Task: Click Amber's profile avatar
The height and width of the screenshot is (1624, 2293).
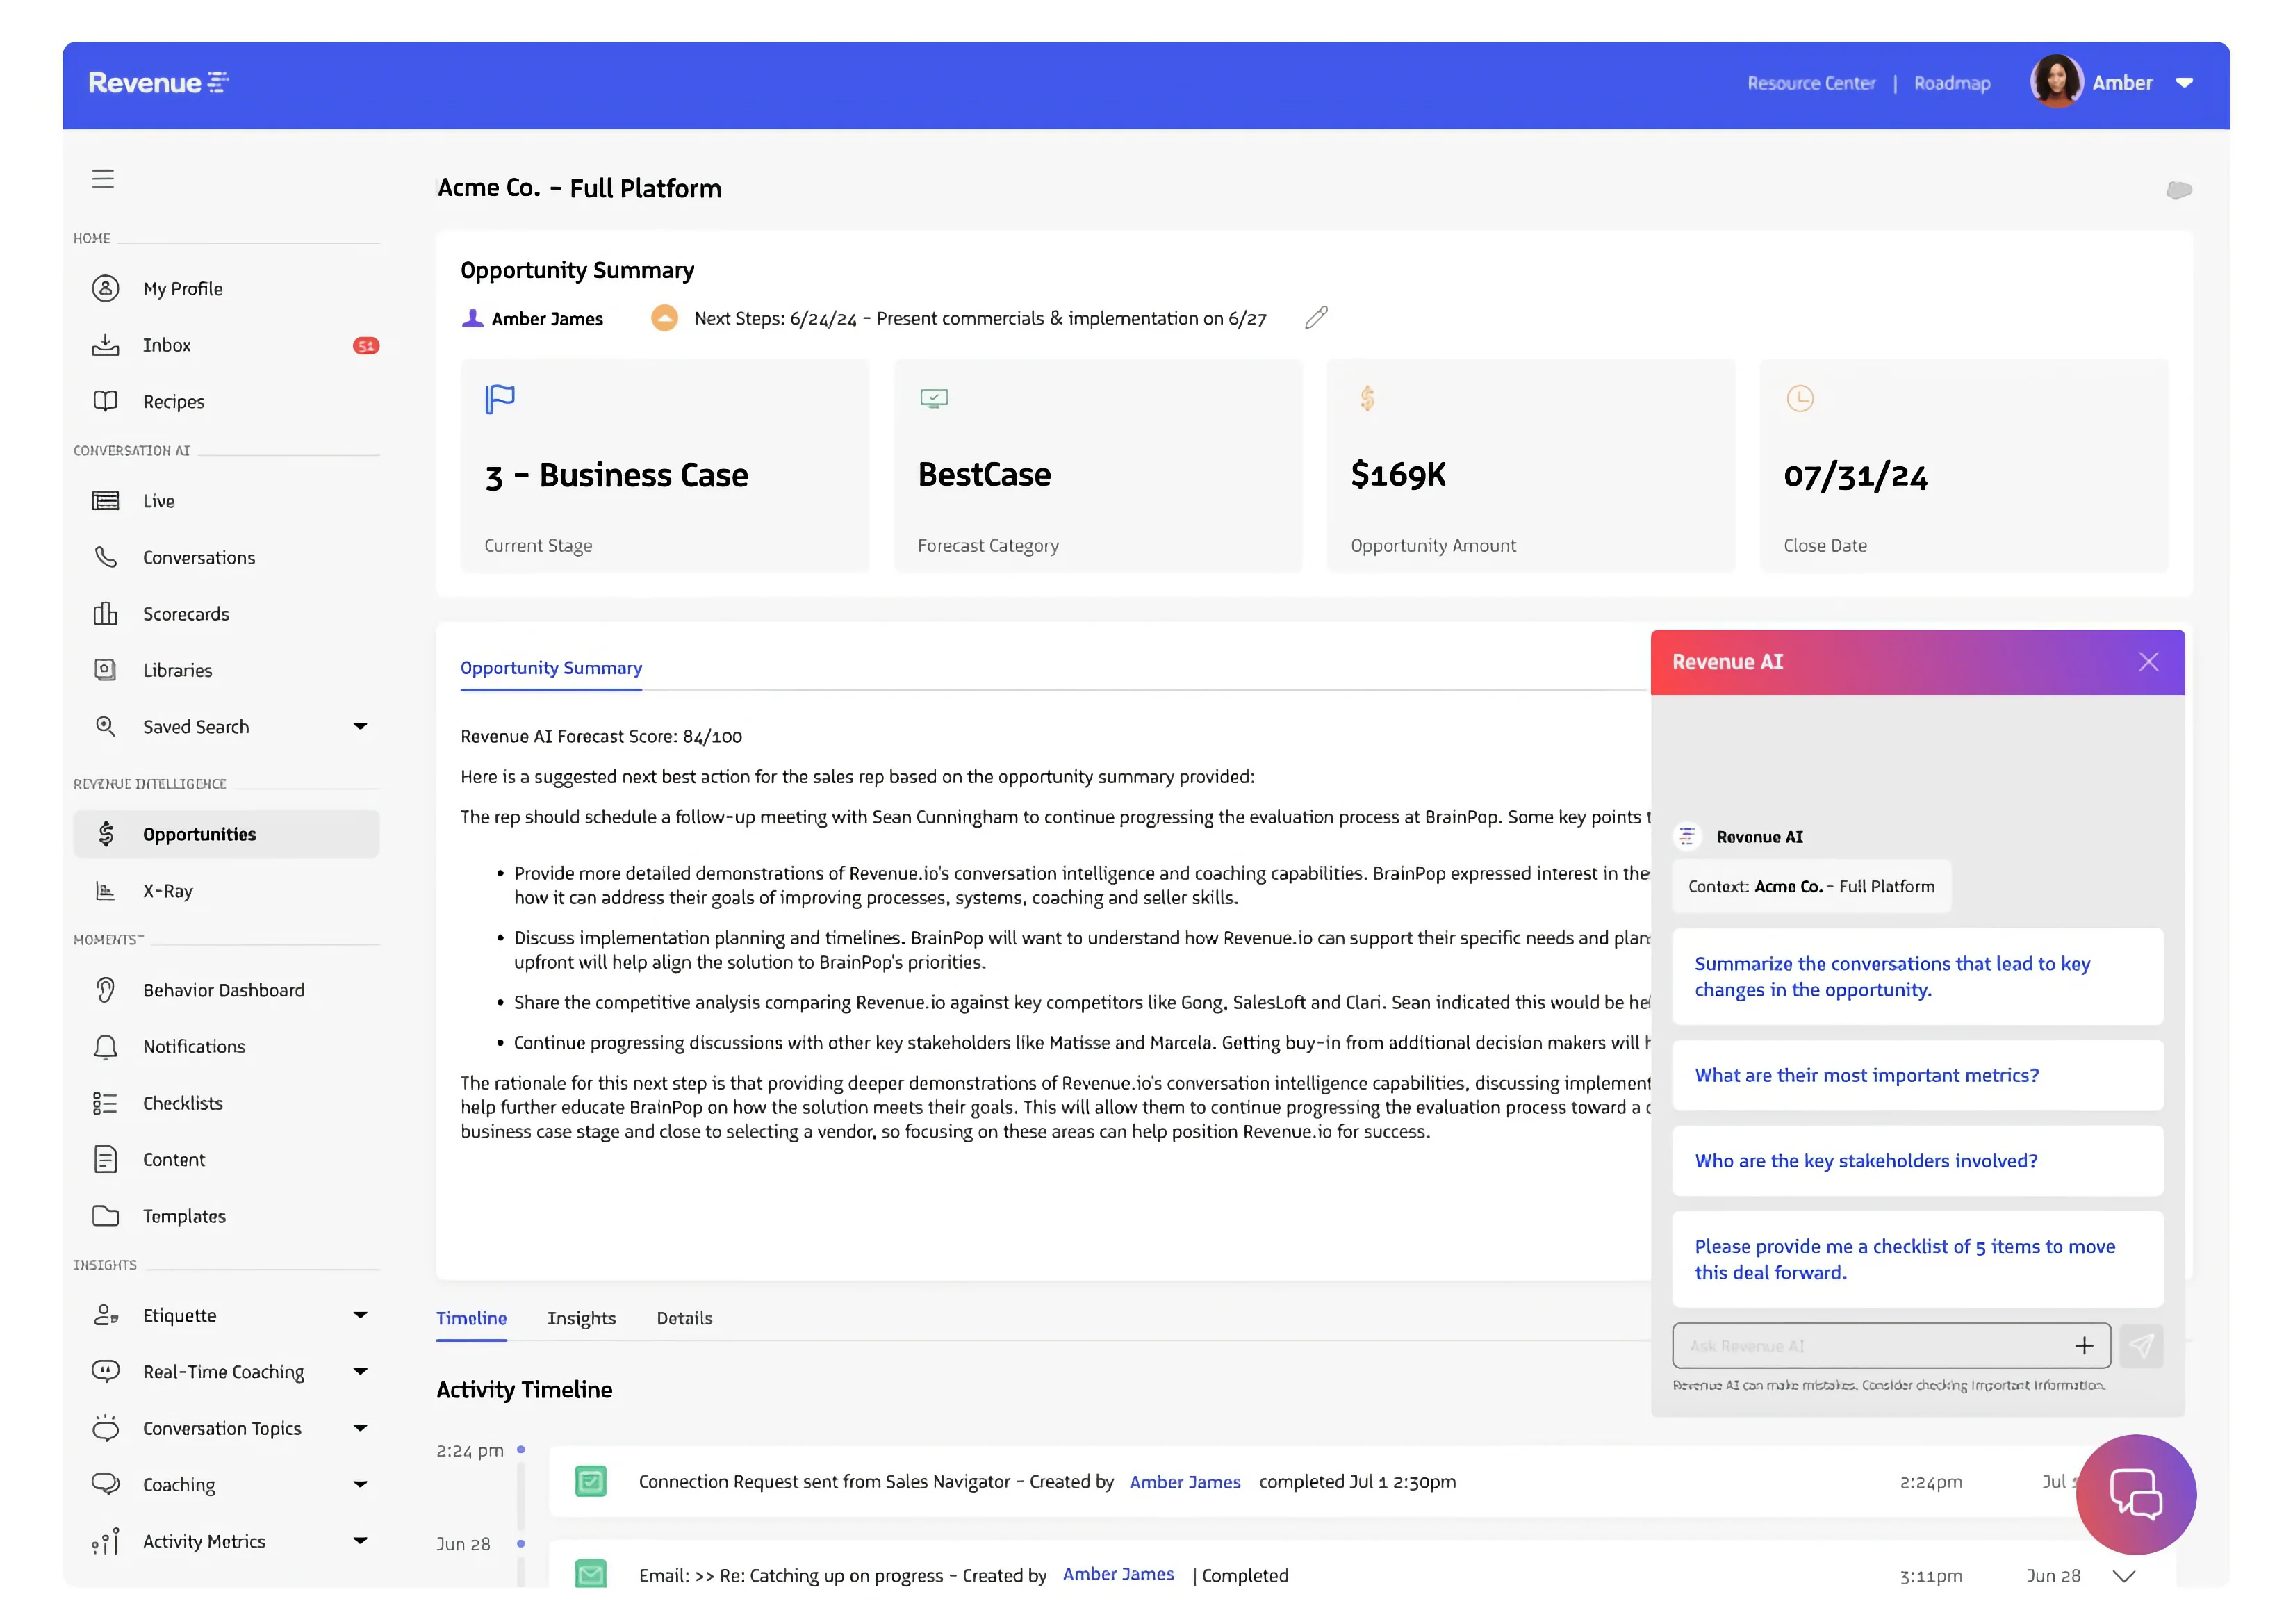Action: click(2056, 82)
